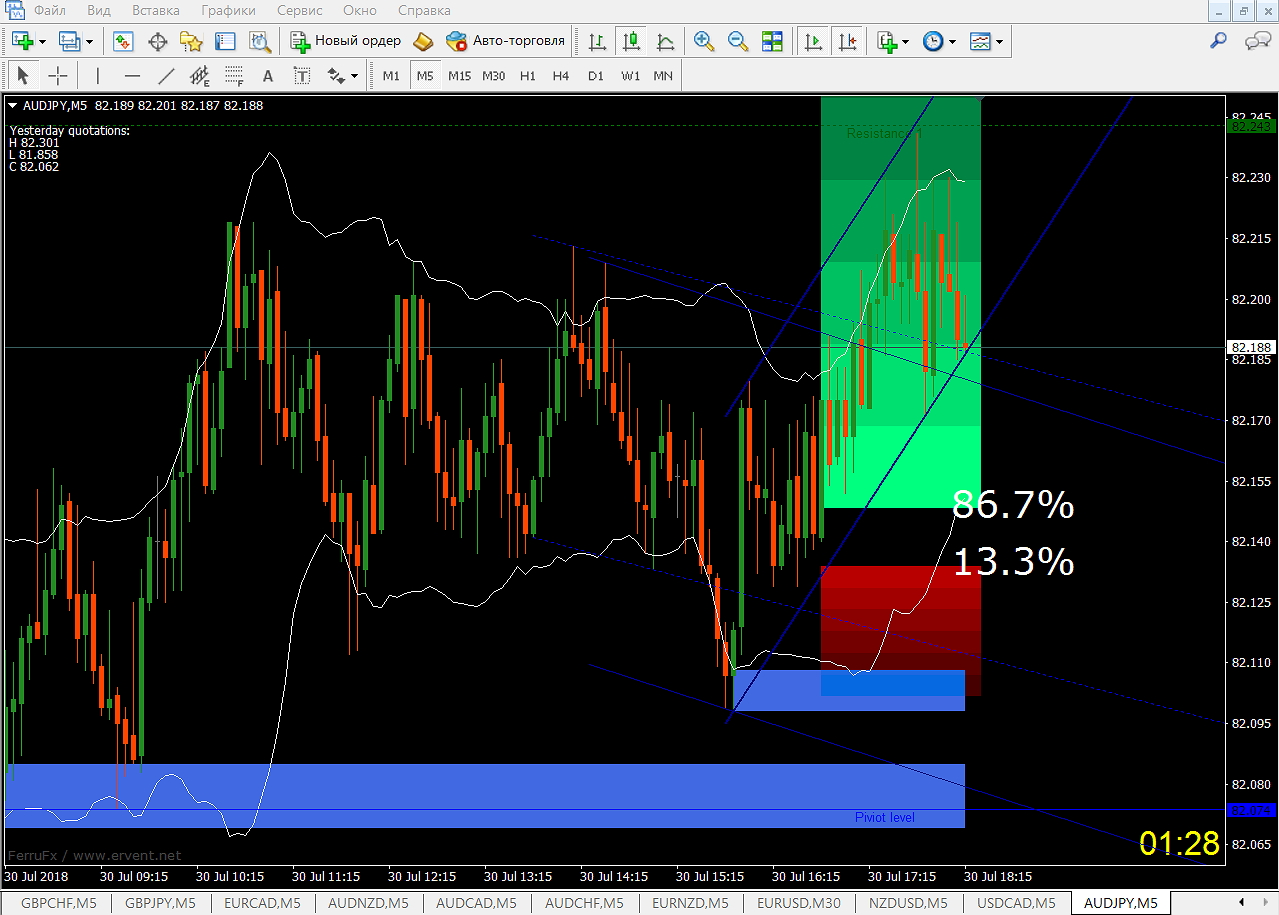Zoom out of the chart

pos(738,41)
